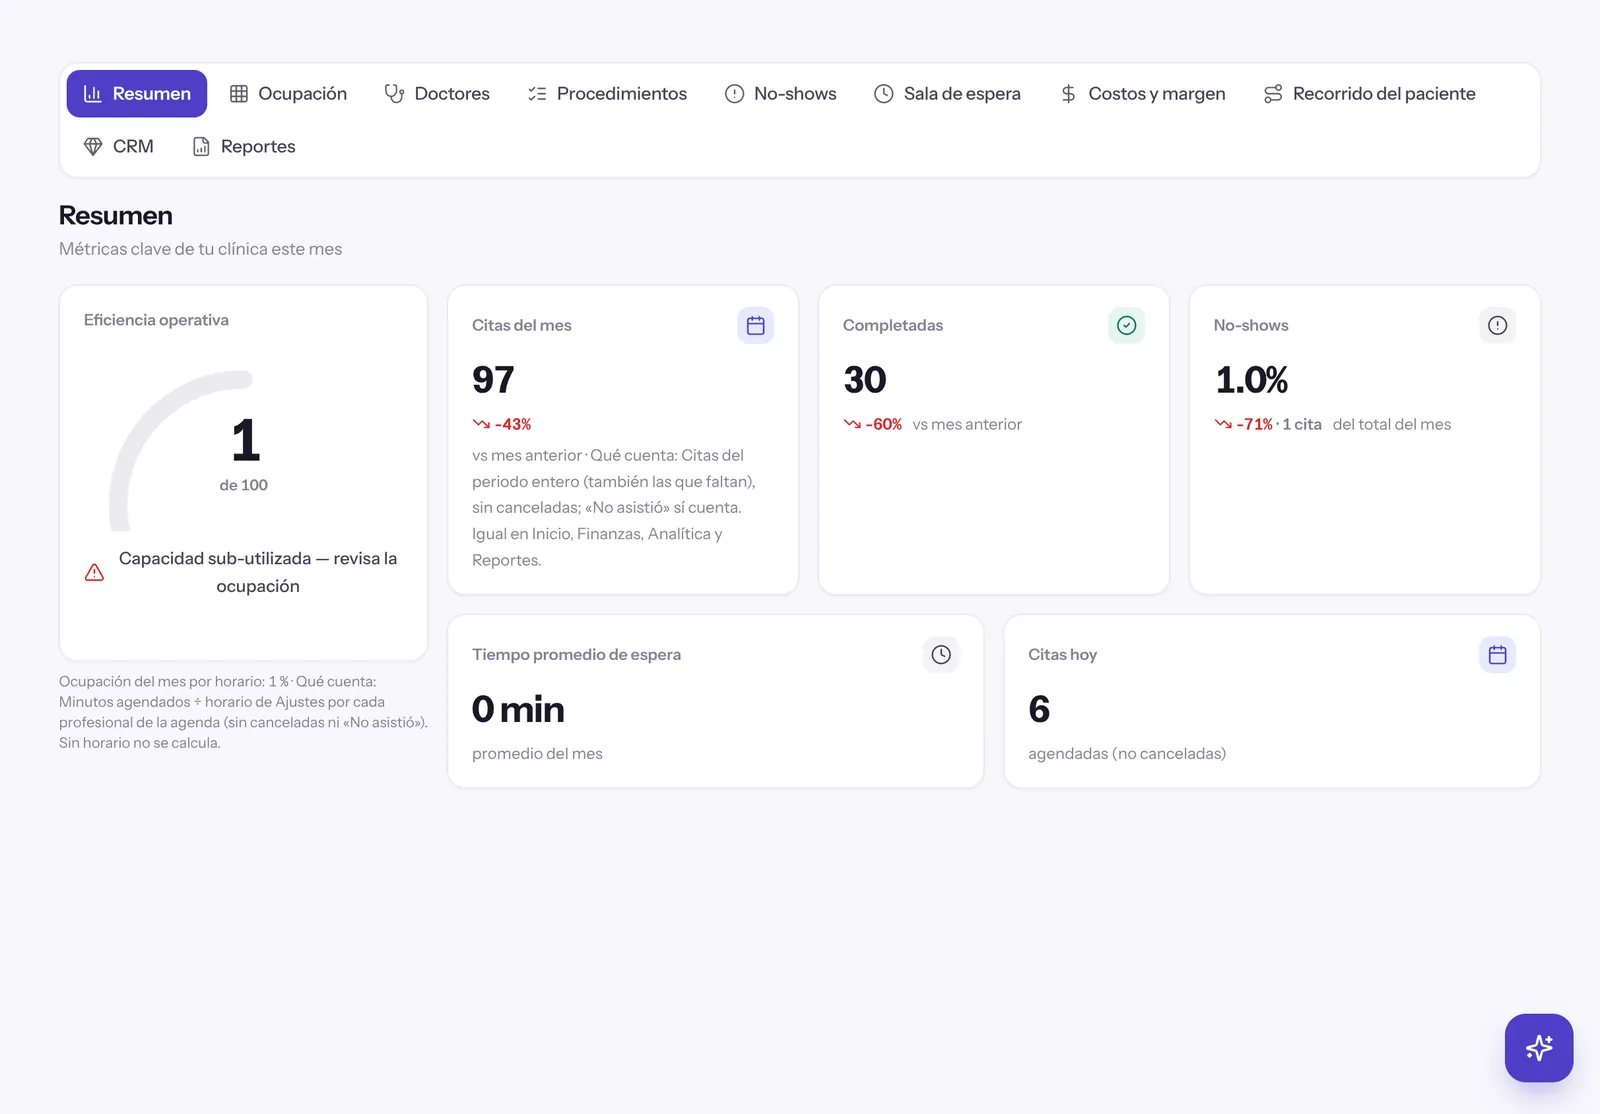
Task: Open Costos y margen tab
Action: coord(1143,93)
